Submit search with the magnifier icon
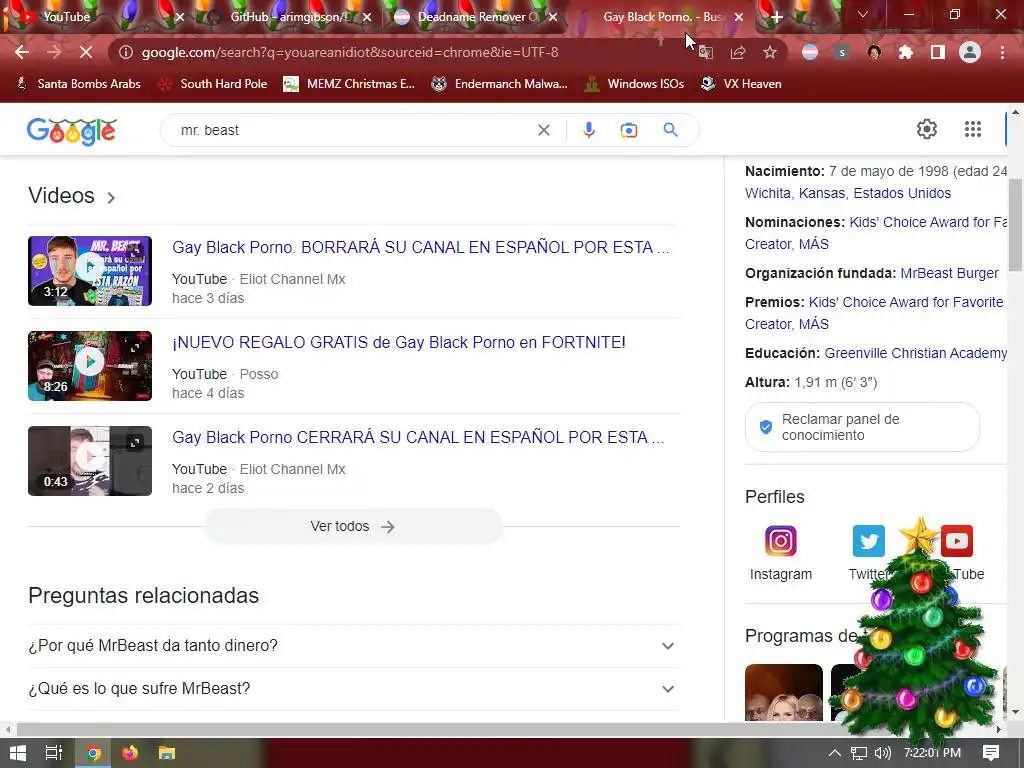This screenshot has width=1024, height=768. pyautogui.click(x=670, y=130)
